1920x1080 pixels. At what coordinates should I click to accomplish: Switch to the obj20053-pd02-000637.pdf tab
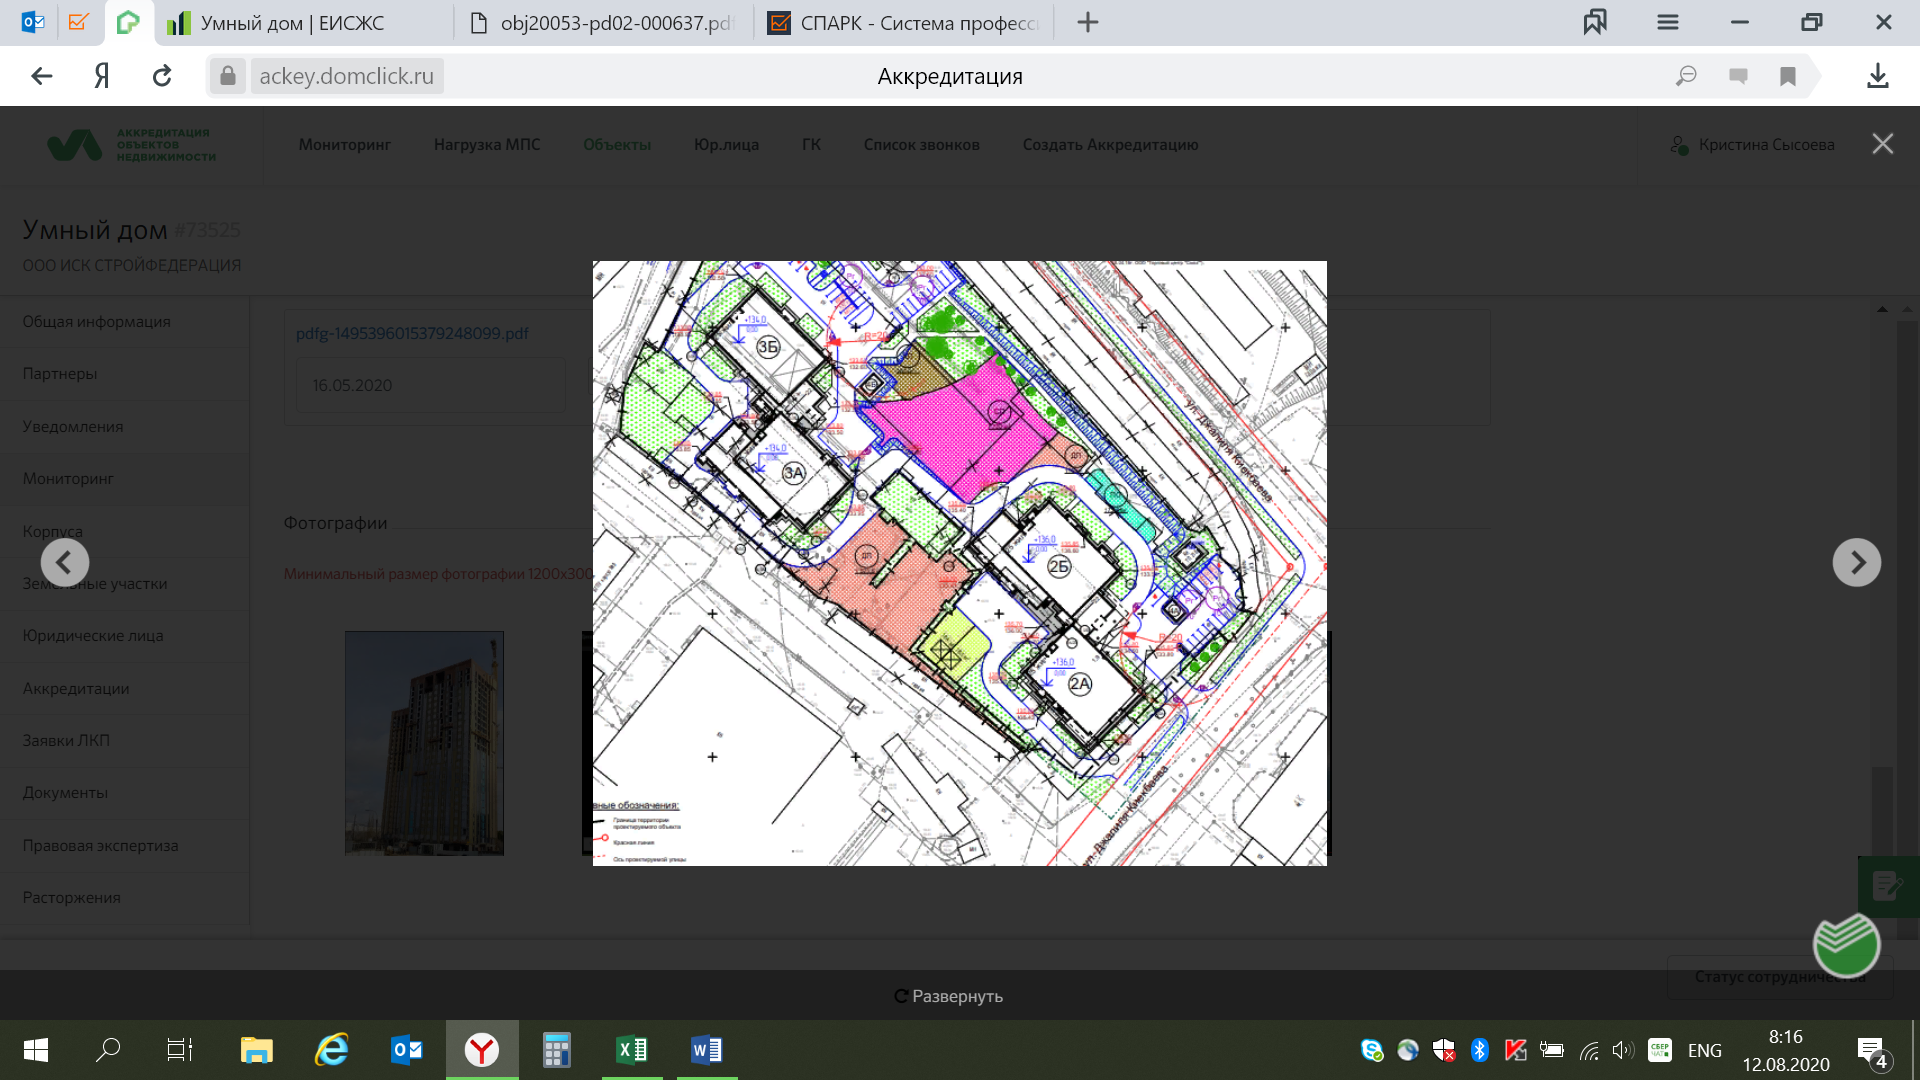pos(604,22)
